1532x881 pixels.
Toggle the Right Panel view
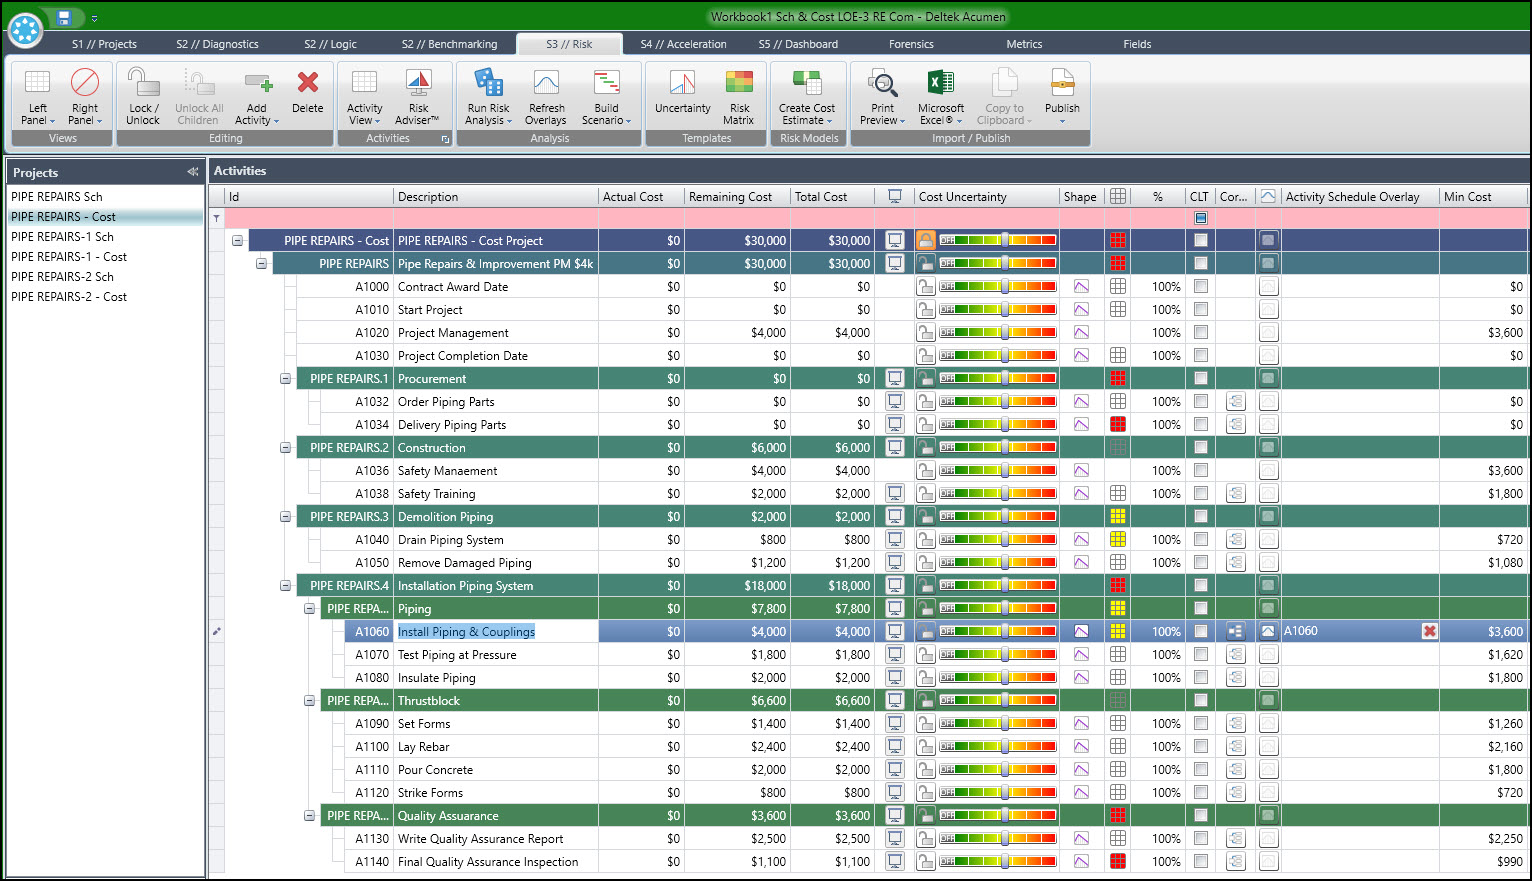tap(85, 97)
